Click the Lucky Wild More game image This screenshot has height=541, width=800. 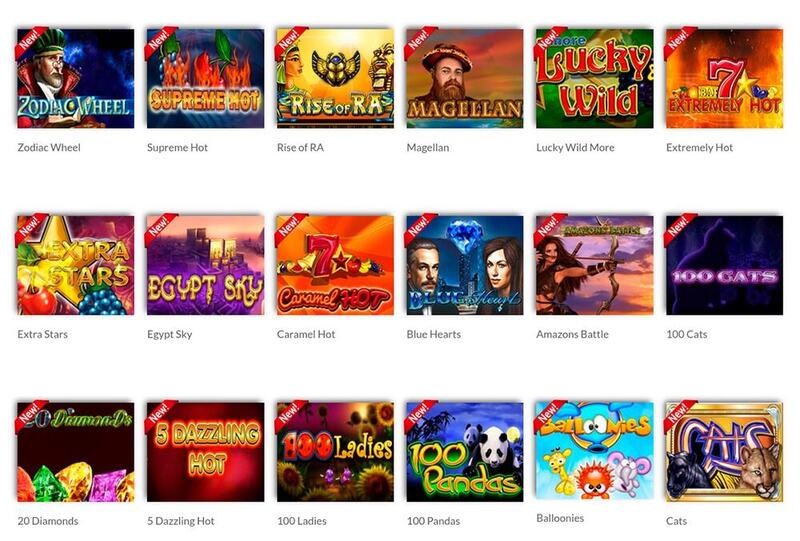tap(594, 78)
